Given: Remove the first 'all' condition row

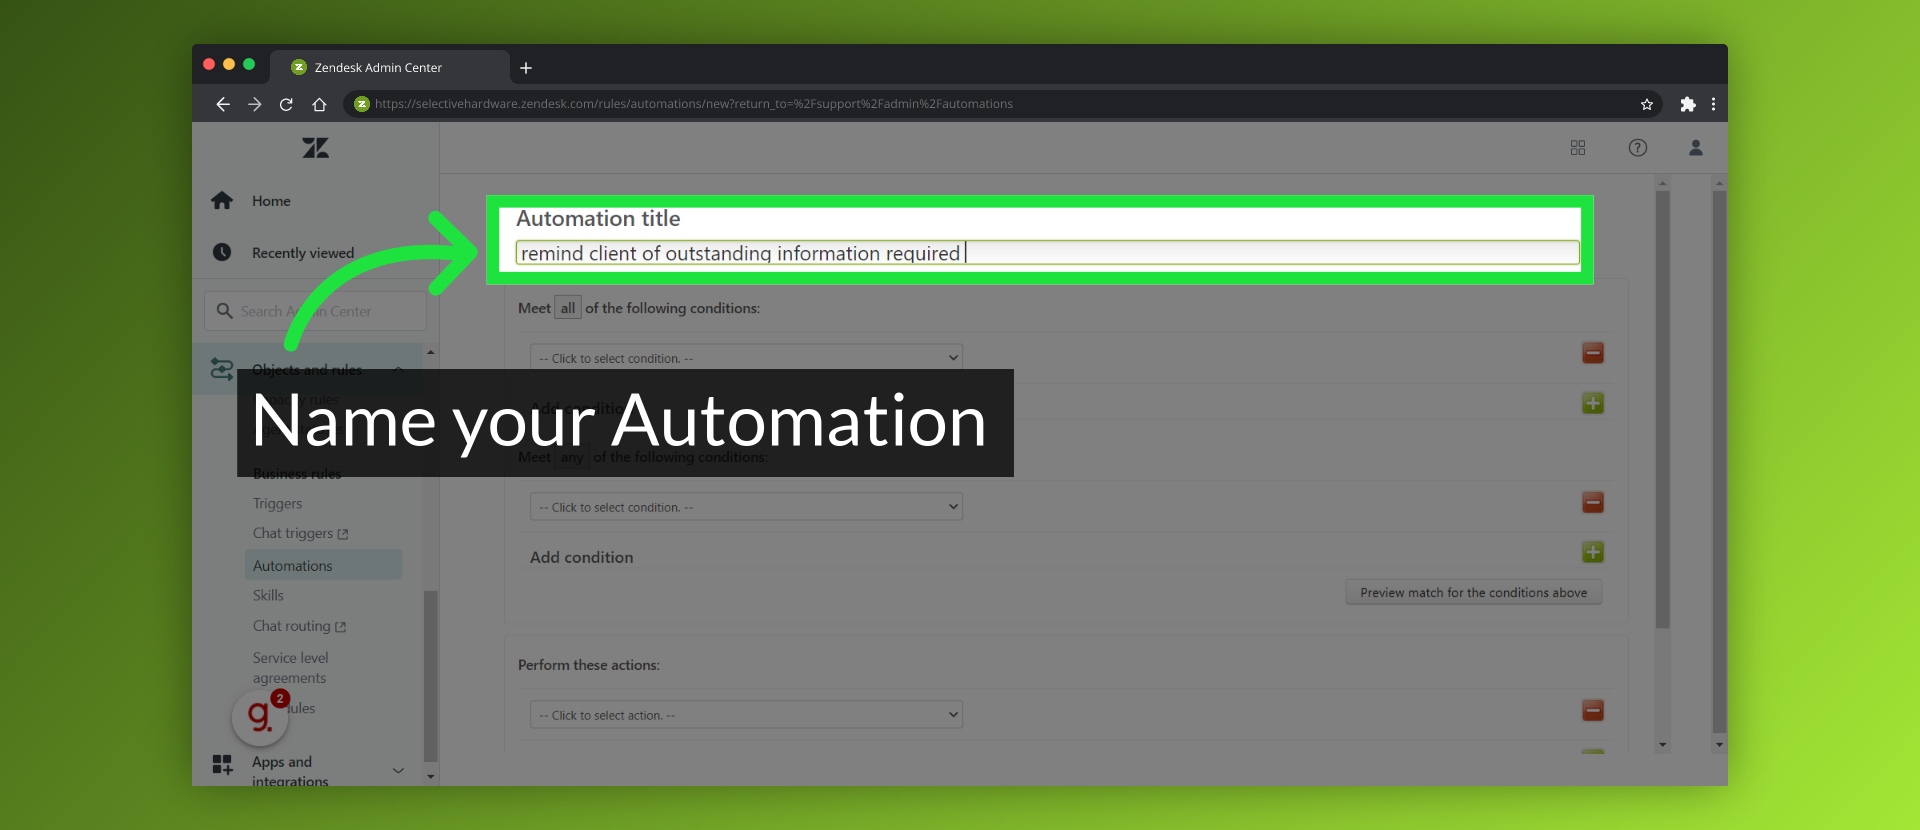Looking at the screenshot, I should coord(1593,353).
